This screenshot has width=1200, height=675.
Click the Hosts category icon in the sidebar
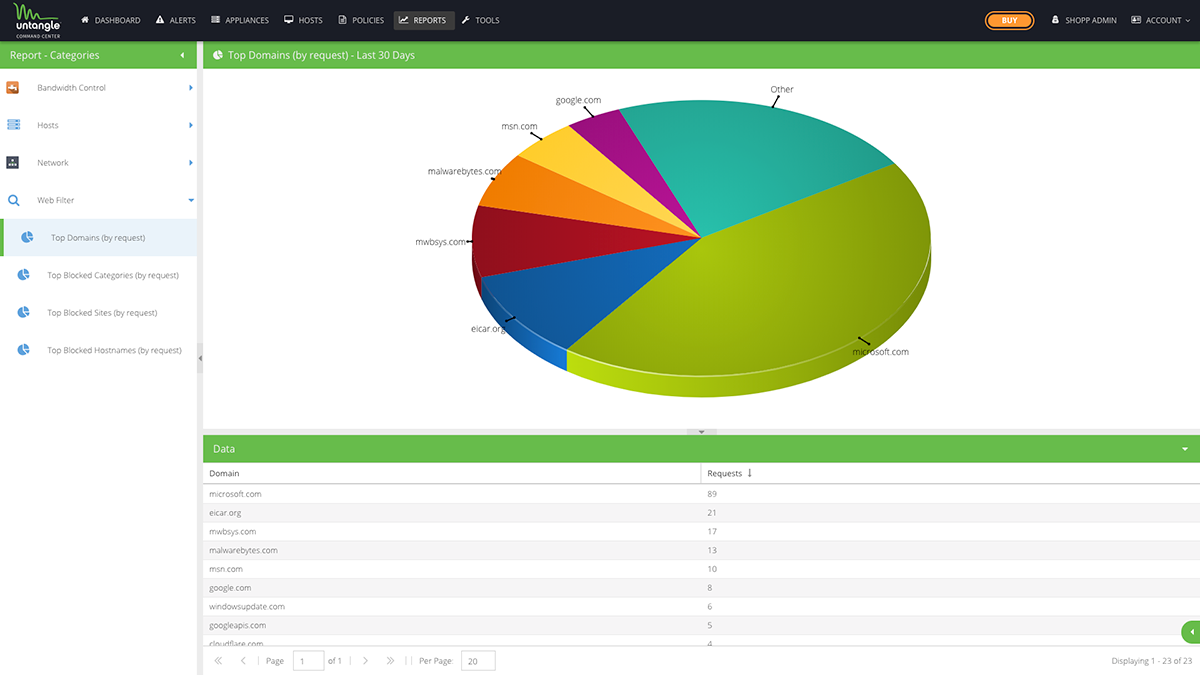point(14,125)
